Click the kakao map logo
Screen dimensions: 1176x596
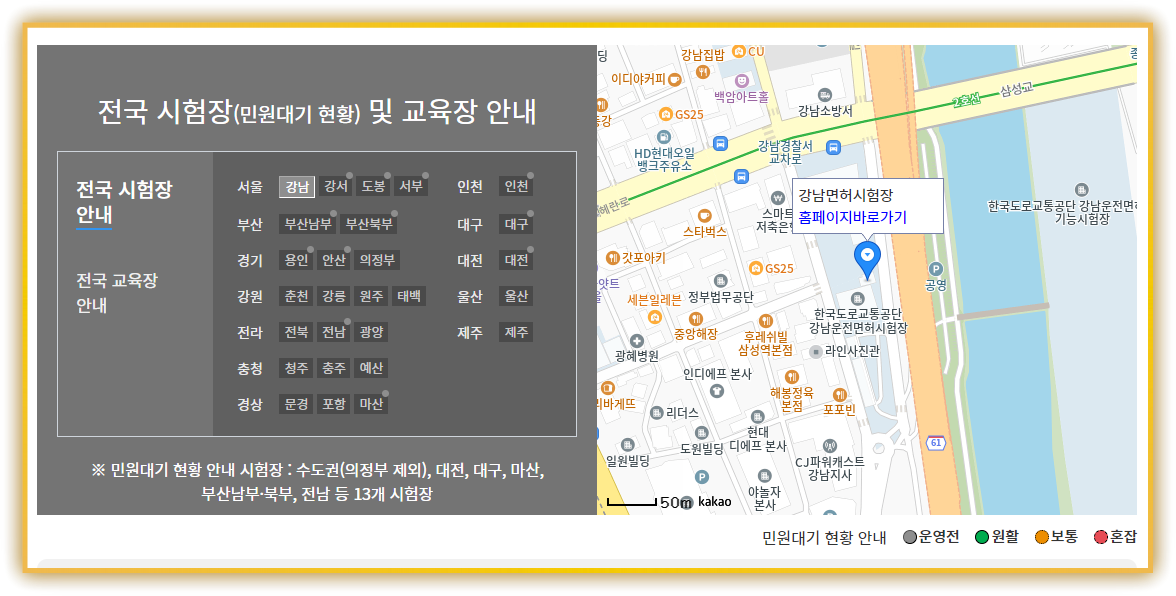point(714,502)
